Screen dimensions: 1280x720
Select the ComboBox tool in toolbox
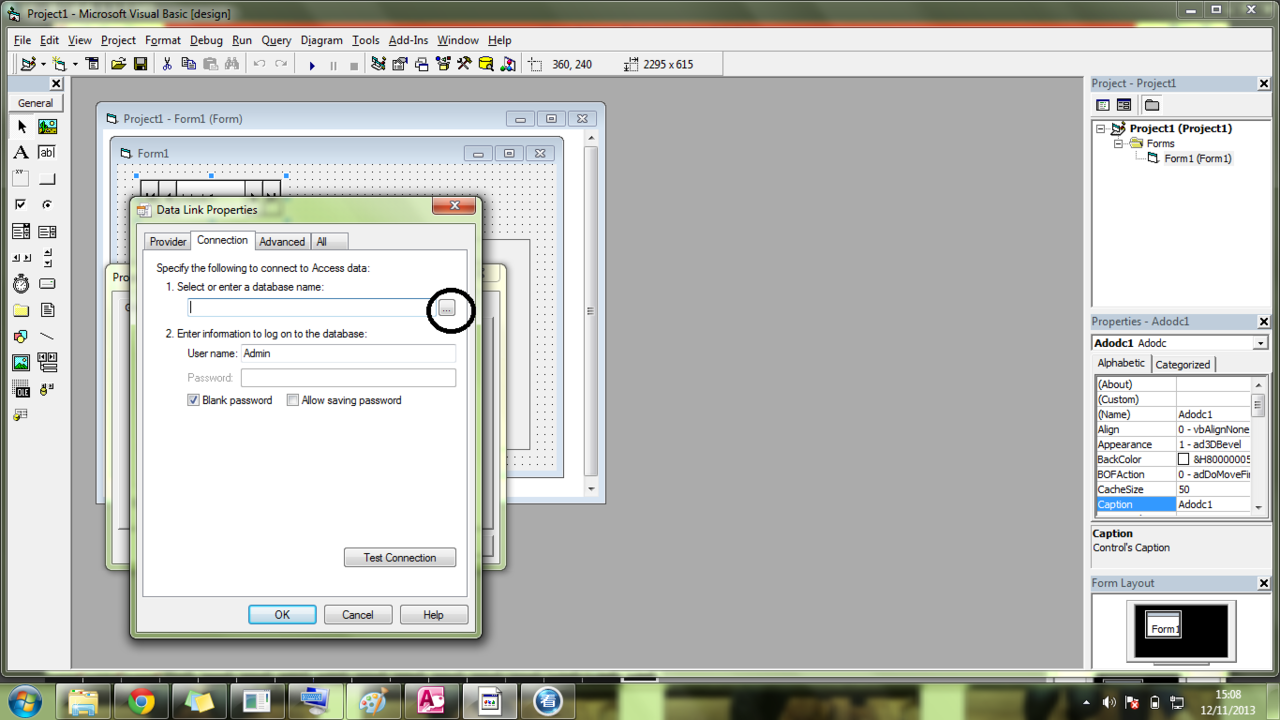(21, 231)
